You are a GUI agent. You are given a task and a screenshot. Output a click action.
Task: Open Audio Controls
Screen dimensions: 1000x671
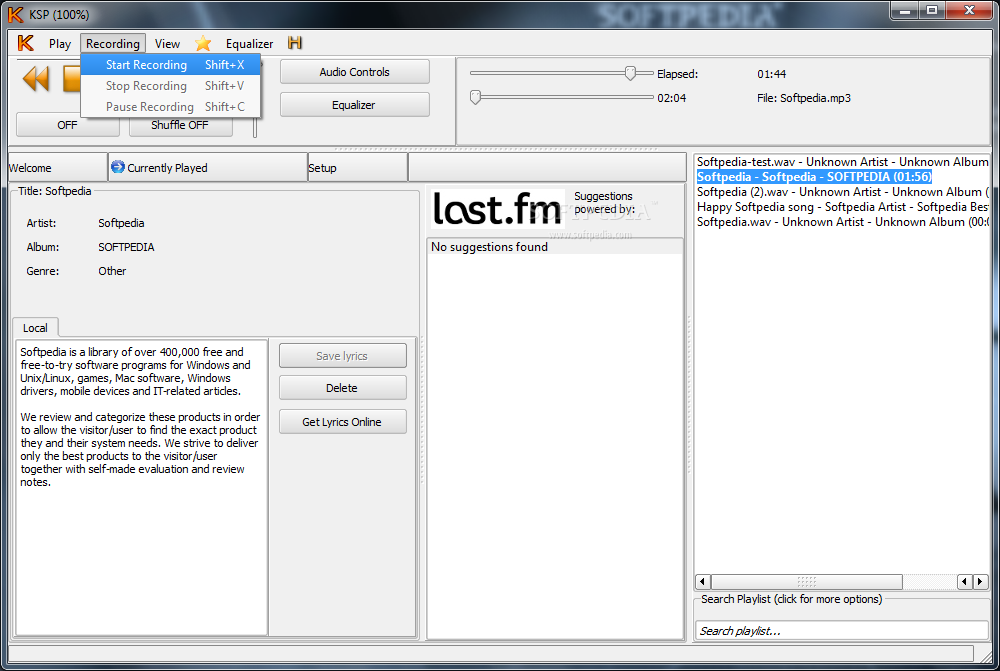coord(355,72)
